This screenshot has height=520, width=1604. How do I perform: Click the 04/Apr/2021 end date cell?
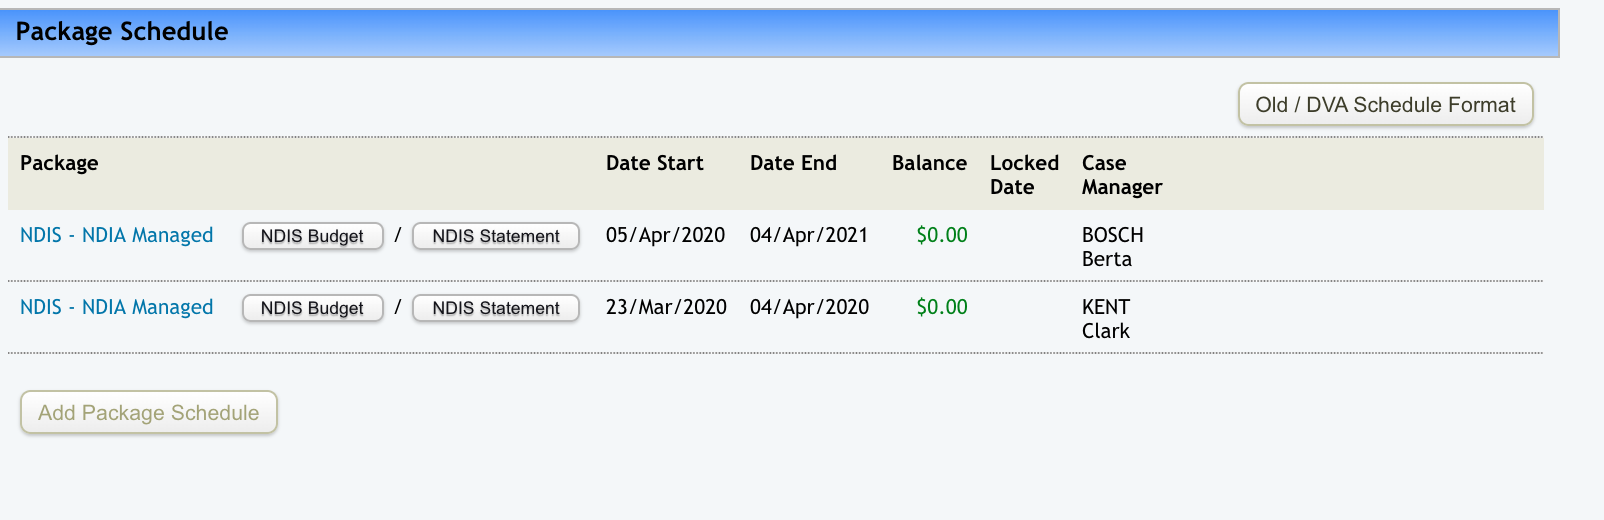point(809,235)
